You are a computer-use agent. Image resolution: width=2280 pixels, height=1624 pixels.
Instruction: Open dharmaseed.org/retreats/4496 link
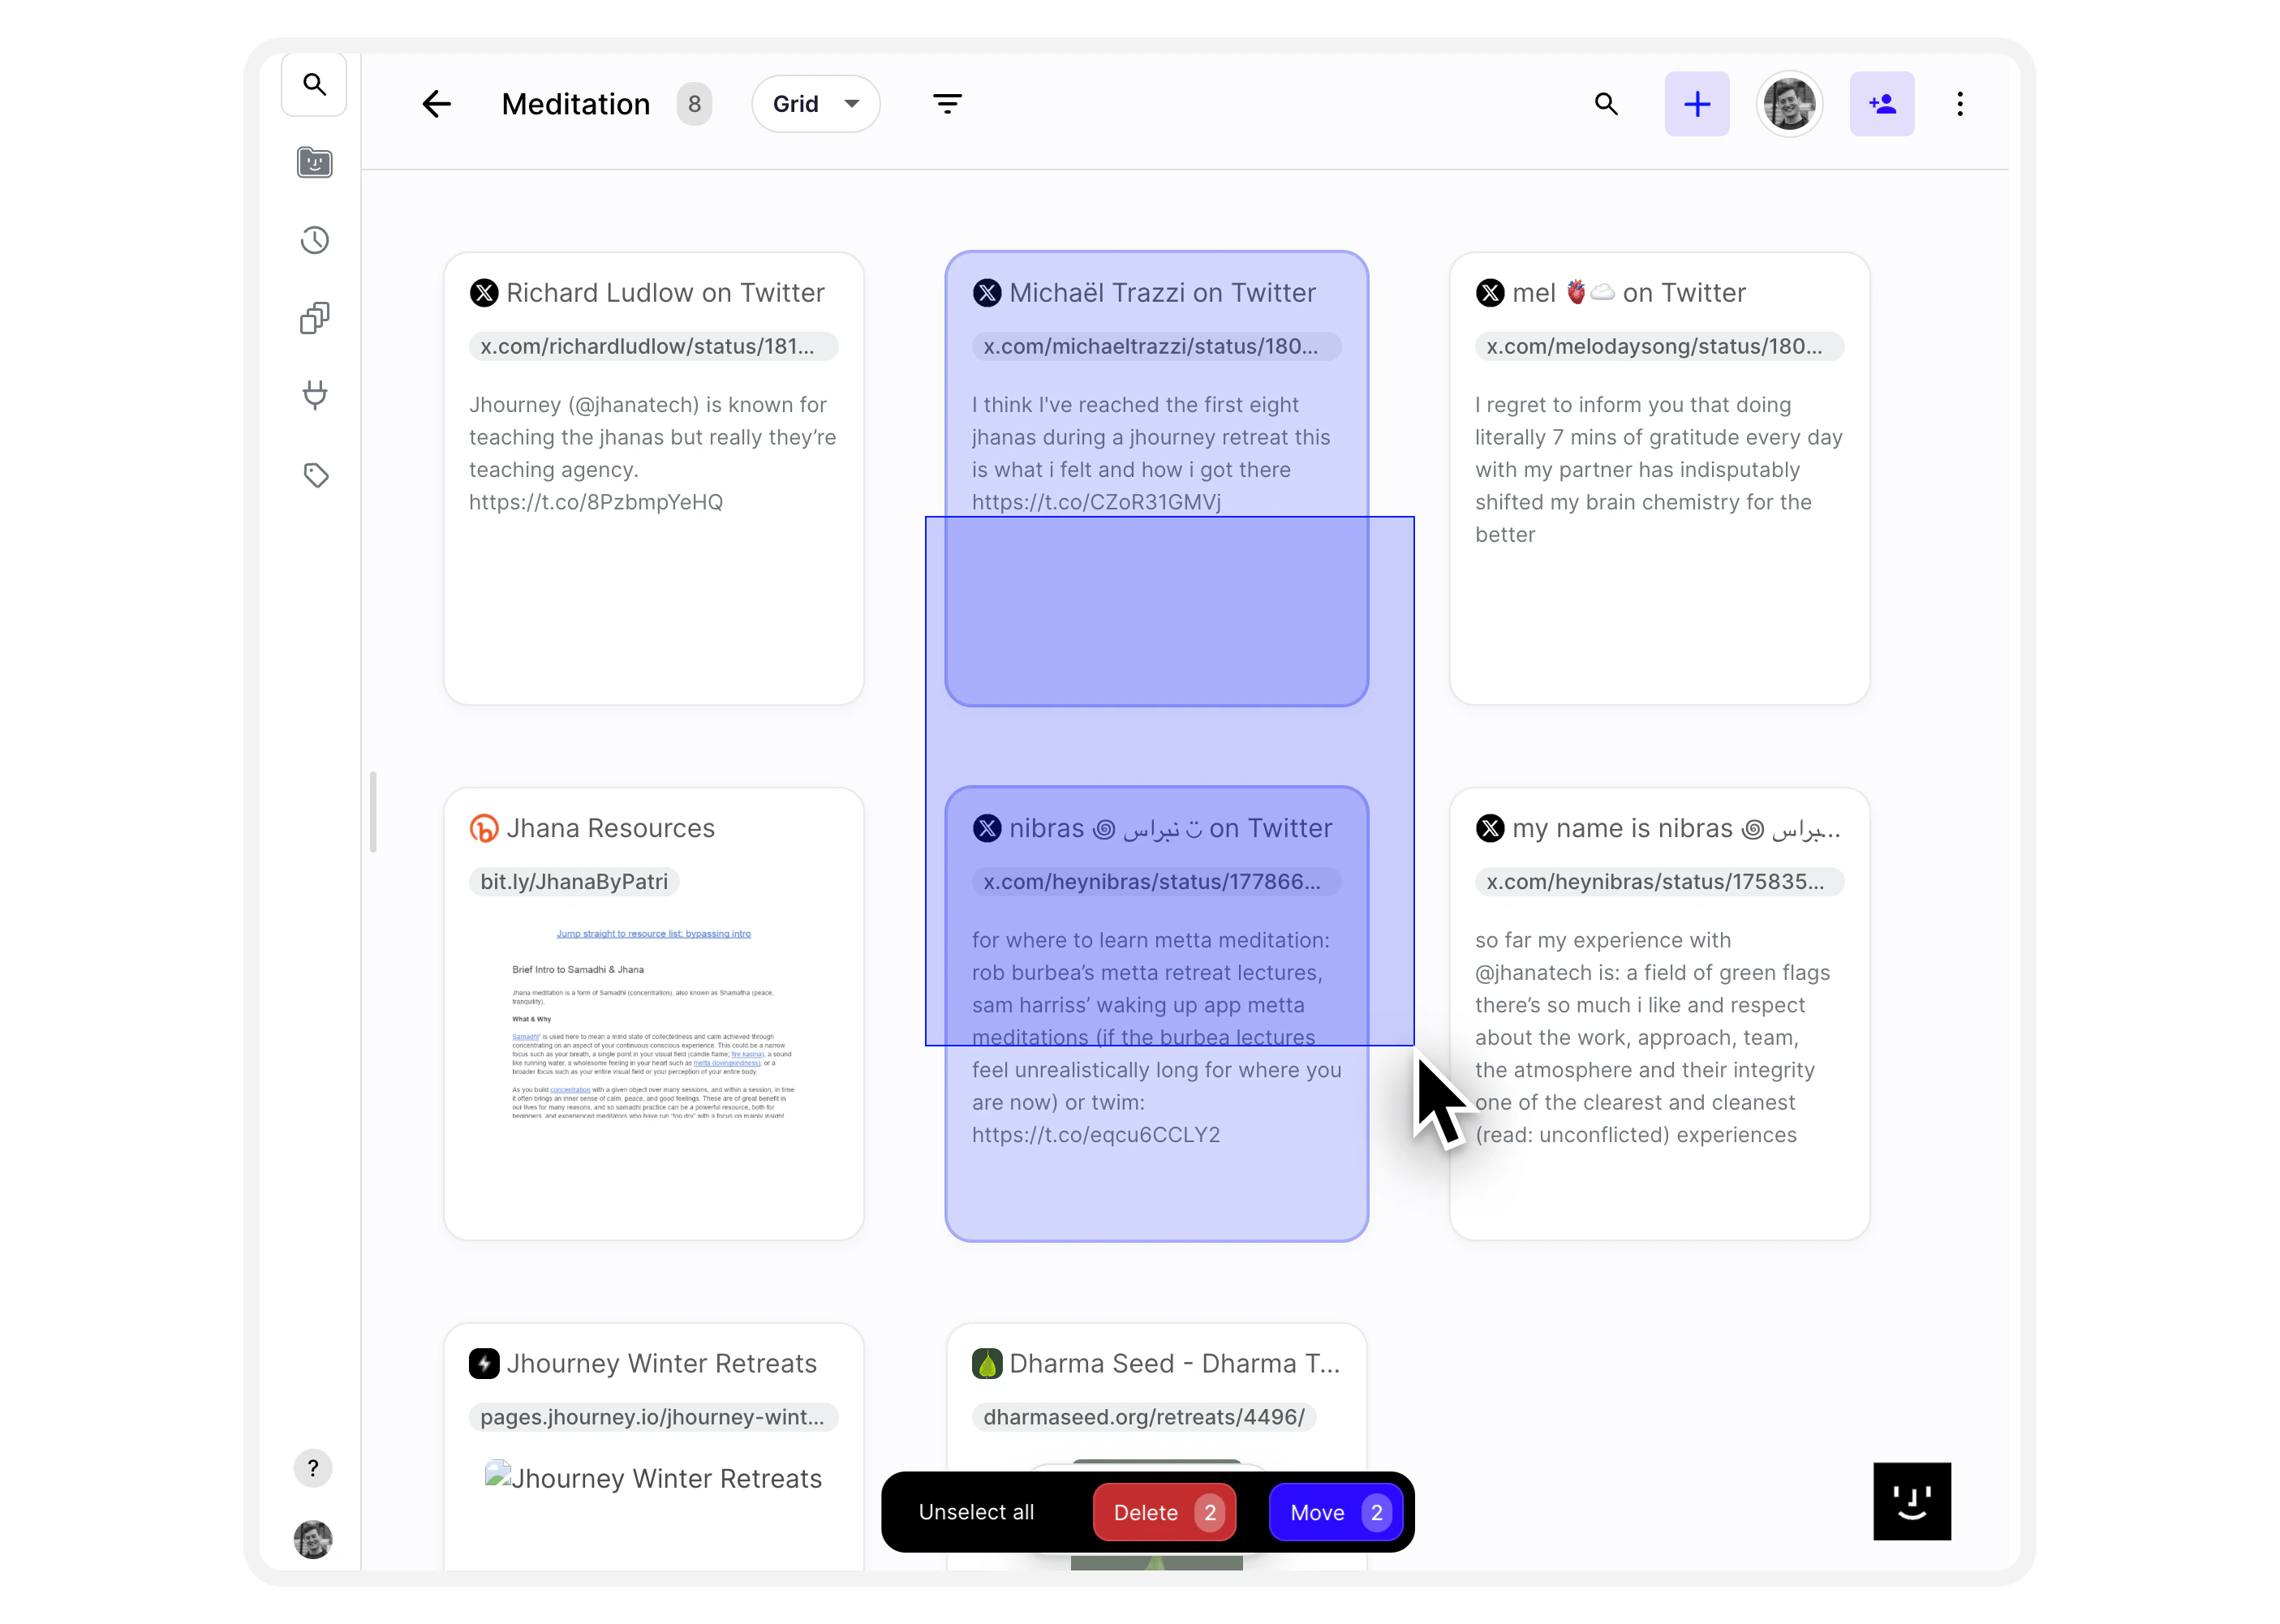coord(1144,1417)
